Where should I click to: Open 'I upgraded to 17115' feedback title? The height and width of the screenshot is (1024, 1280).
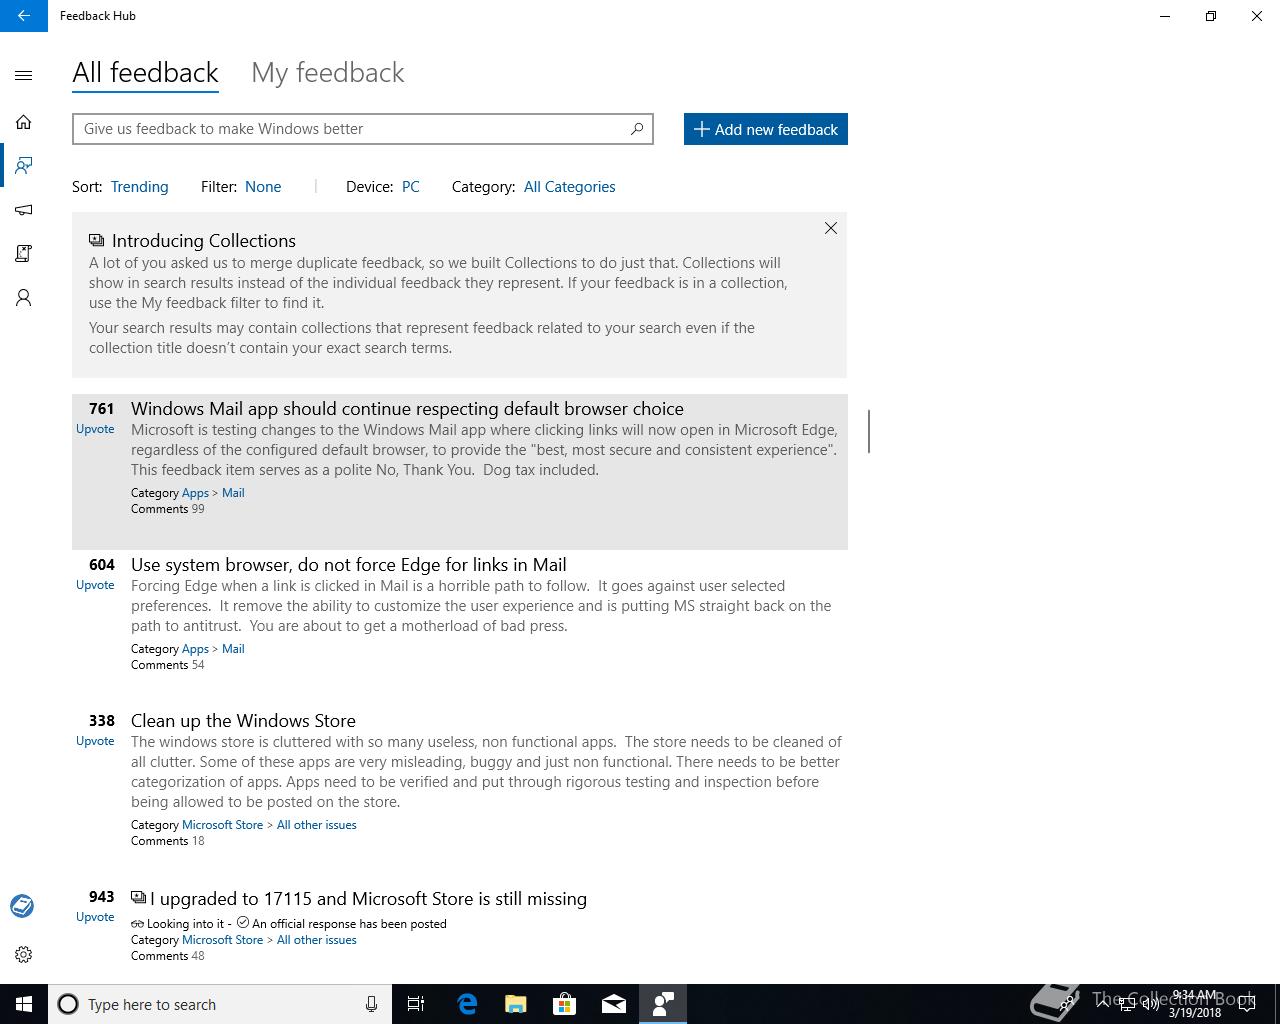tap(368, 899)
